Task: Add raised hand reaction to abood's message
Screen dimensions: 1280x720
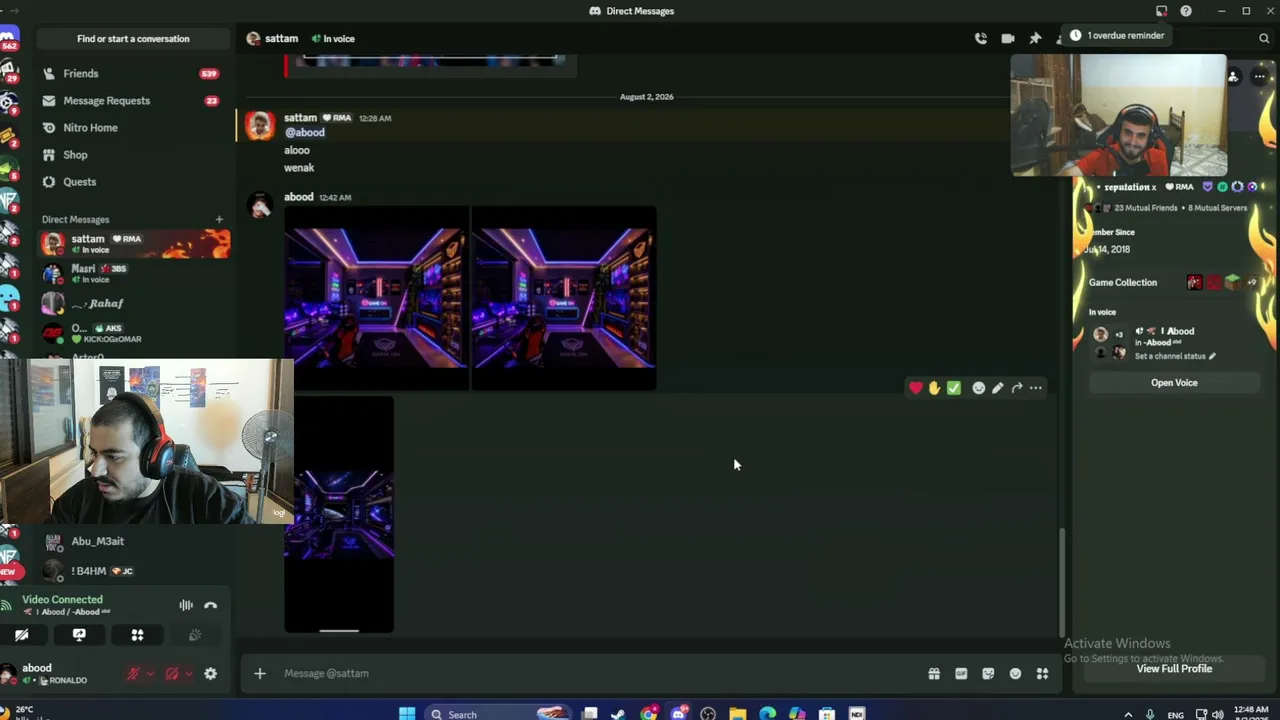Action: pos(934,388)
